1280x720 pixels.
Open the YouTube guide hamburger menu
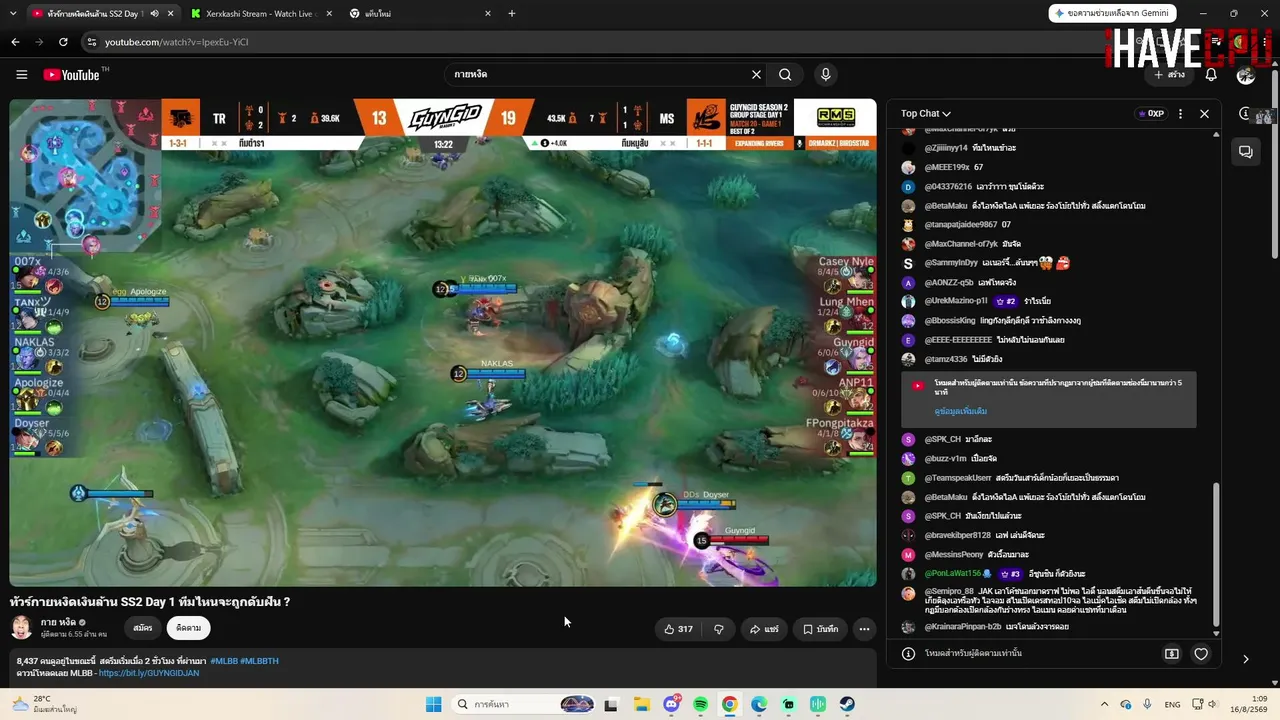point(21,74)
